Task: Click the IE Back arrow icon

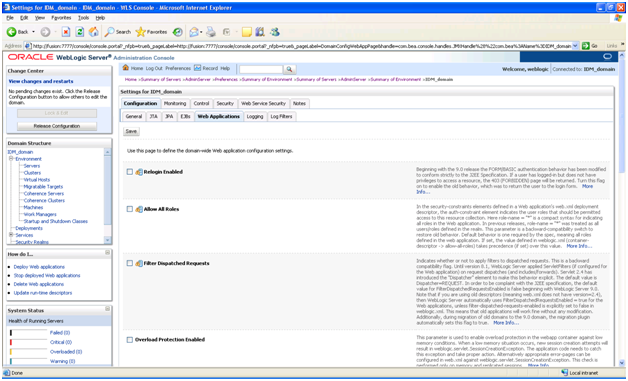Action: 11,32
